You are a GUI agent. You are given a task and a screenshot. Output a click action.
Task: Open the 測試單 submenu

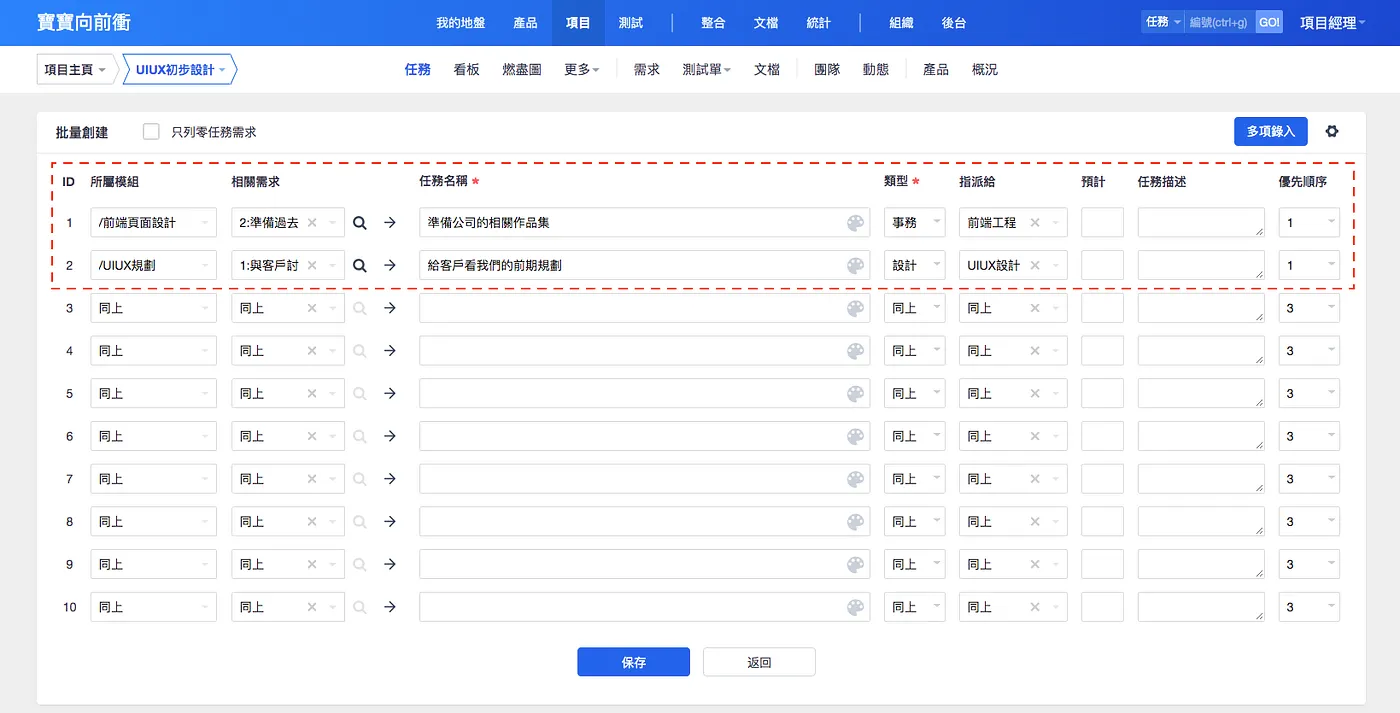click(x=707, y=70)
